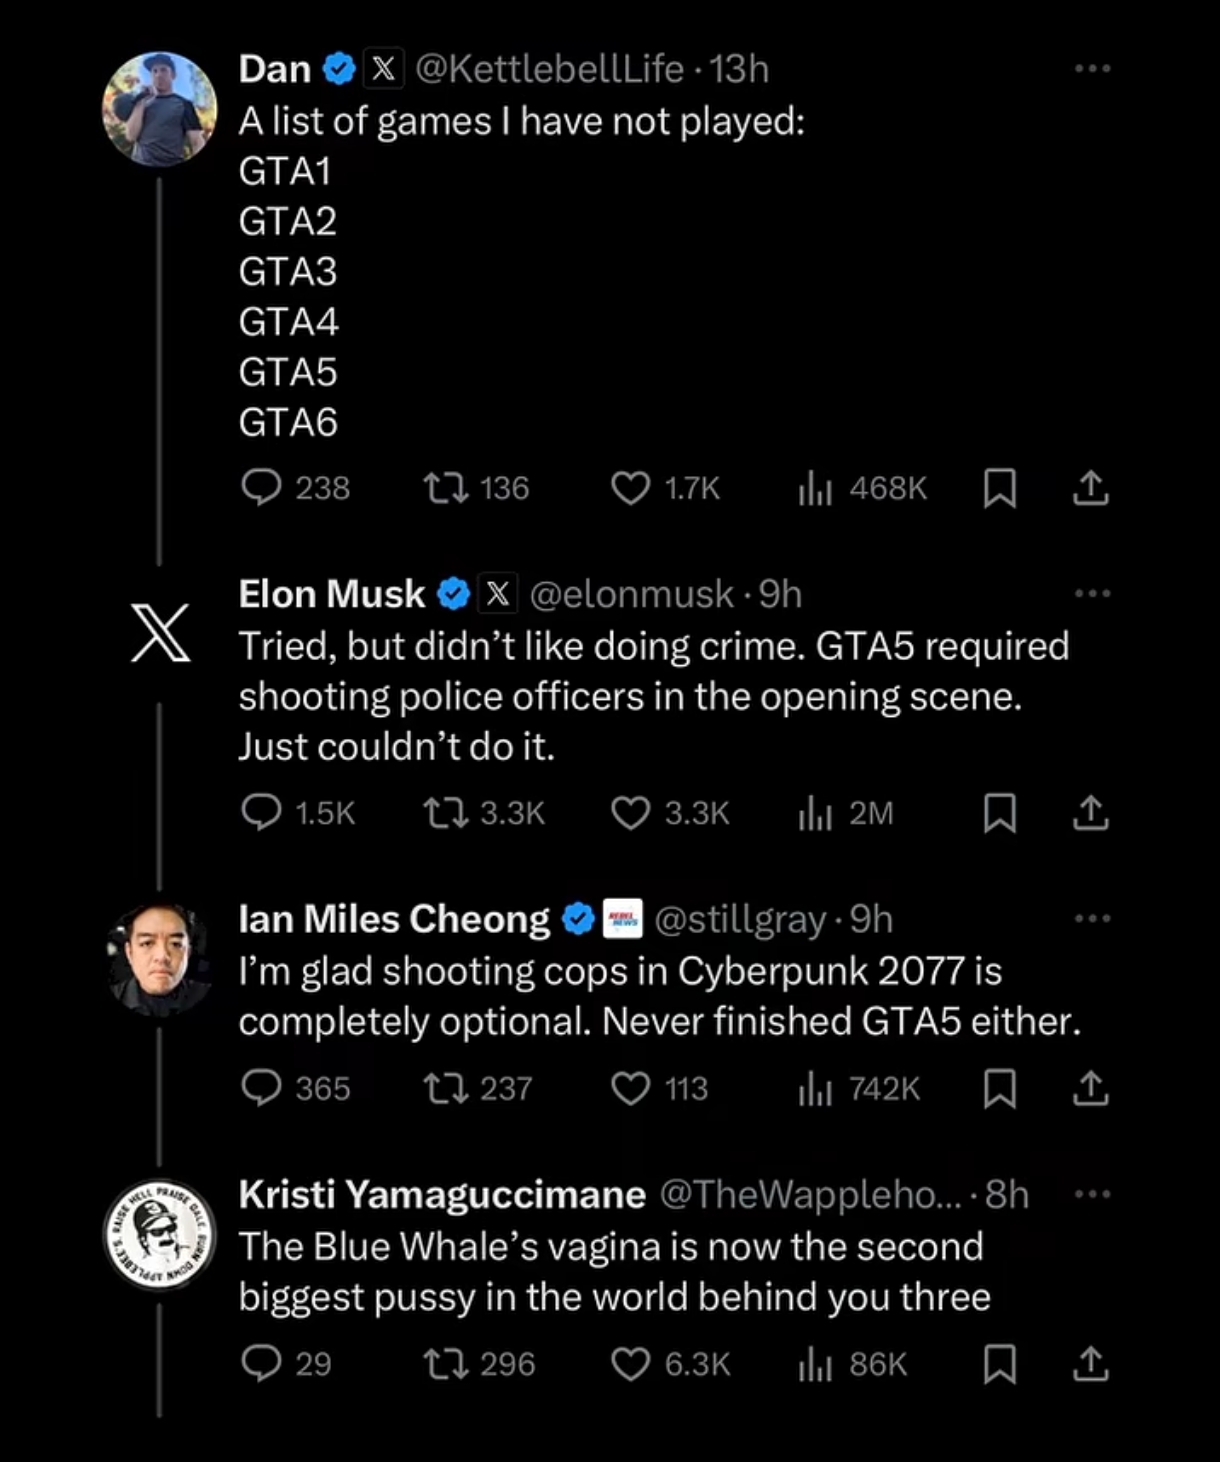Bookmark Kristi Yamaguccimane's tweet
The image size is (1220, 1462).
pyautogui.click(x=1000, y=1364)
